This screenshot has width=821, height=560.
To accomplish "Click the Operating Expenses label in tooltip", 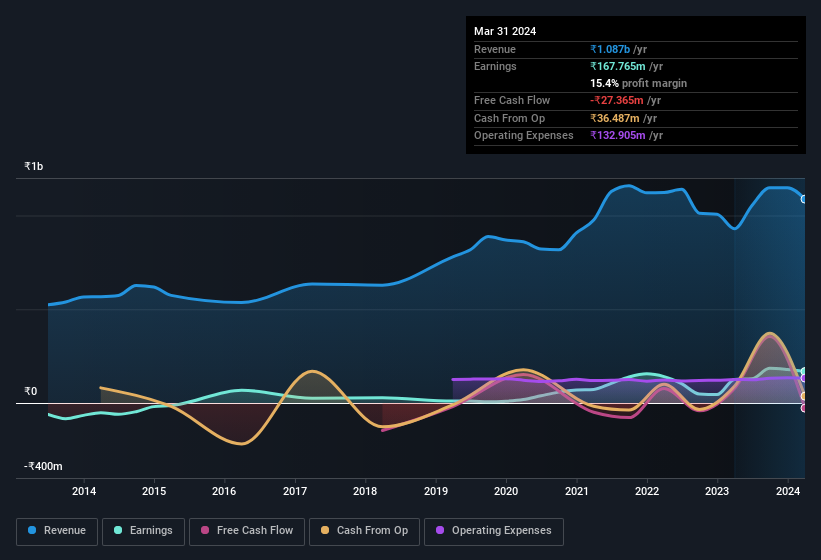I will [524, 136].
